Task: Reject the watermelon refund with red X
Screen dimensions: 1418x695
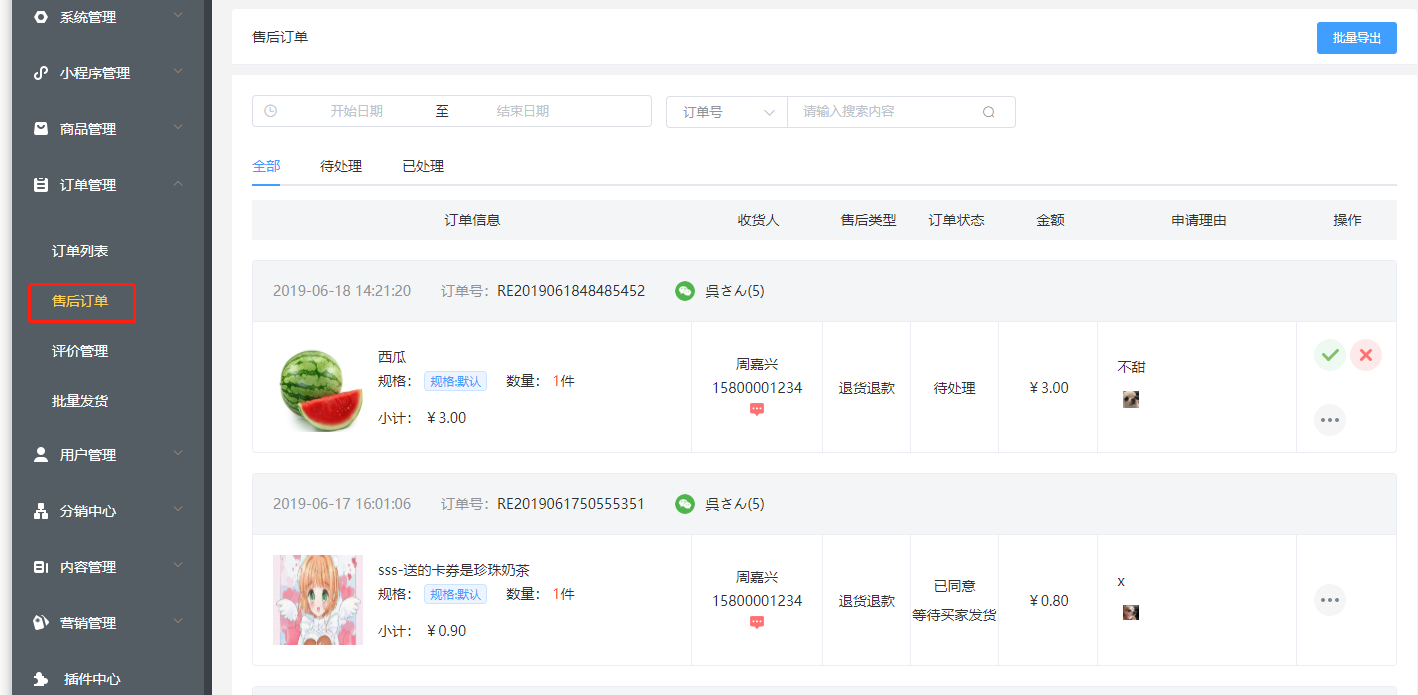Action: pyautogui.click(x=1365, y=355)
